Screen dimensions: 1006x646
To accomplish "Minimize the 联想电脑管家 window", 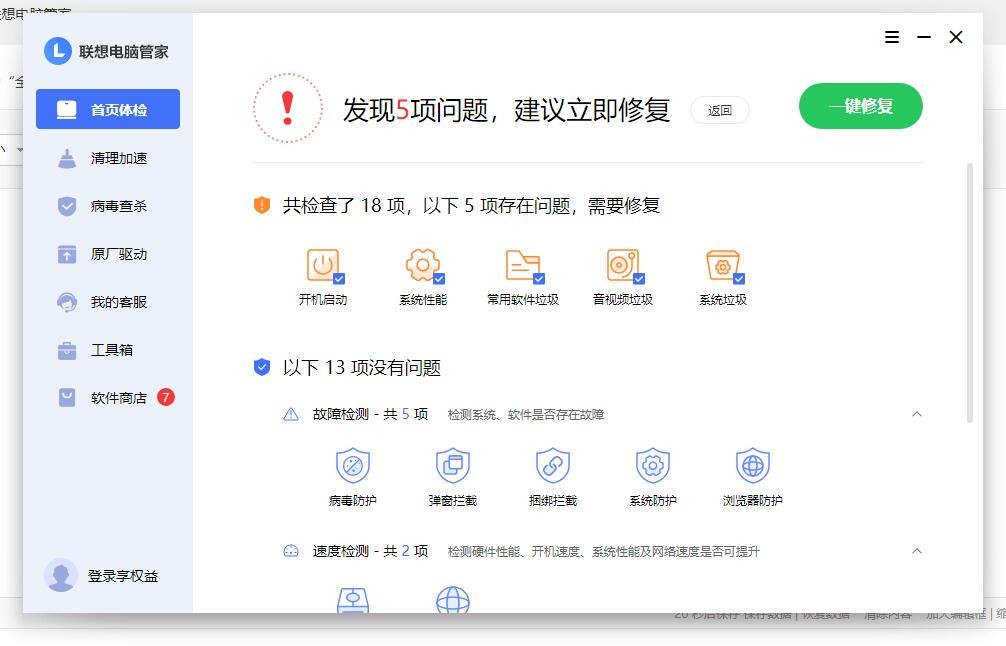I will pos(924,37).
